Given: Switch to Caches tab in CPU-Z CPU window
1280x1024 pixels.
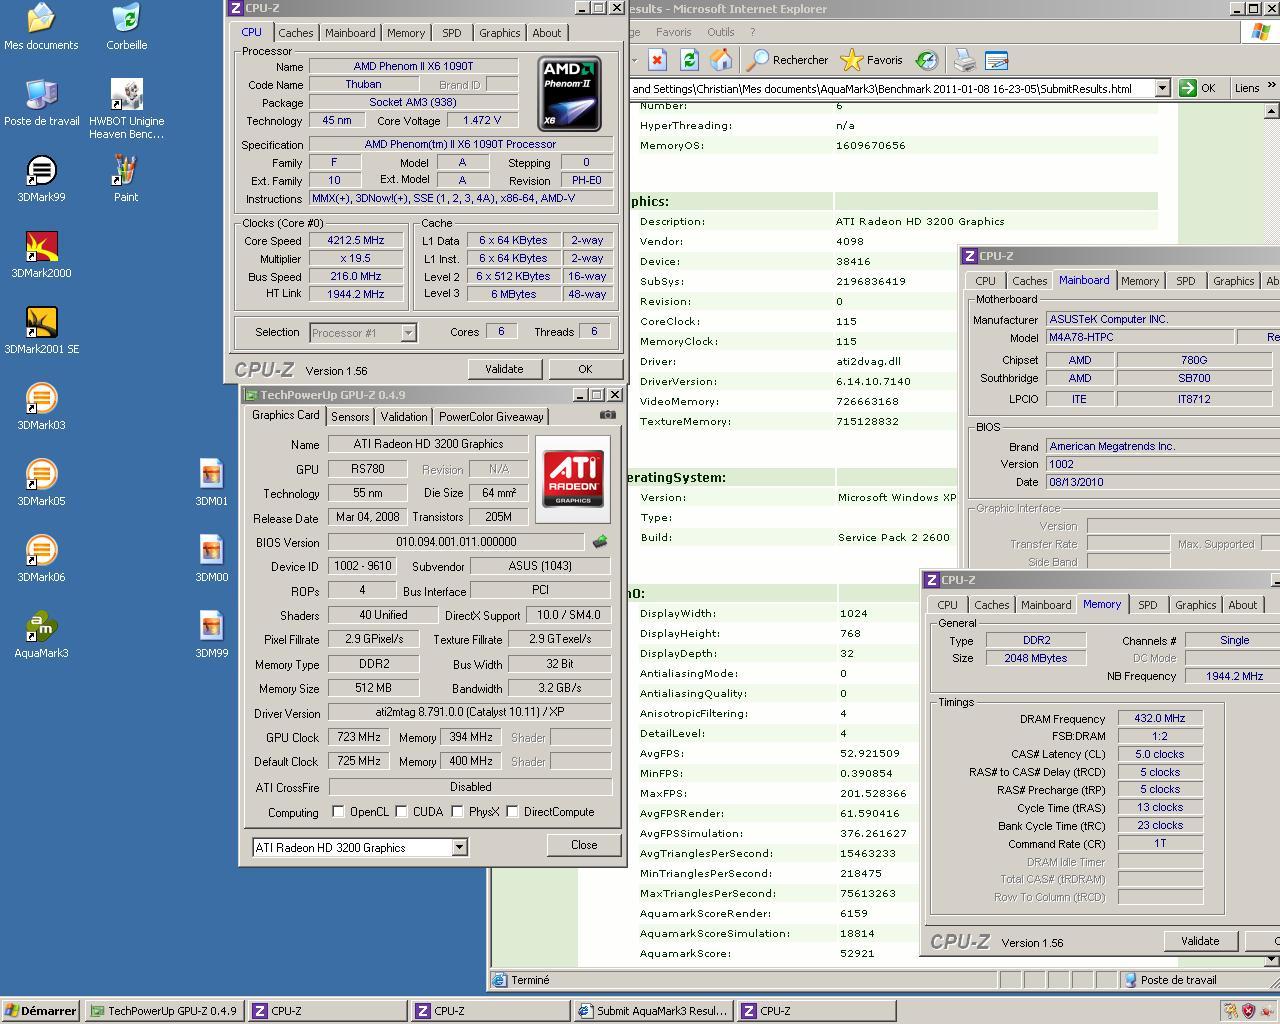Looking at the screenshot, I should (x=295, y=33).
